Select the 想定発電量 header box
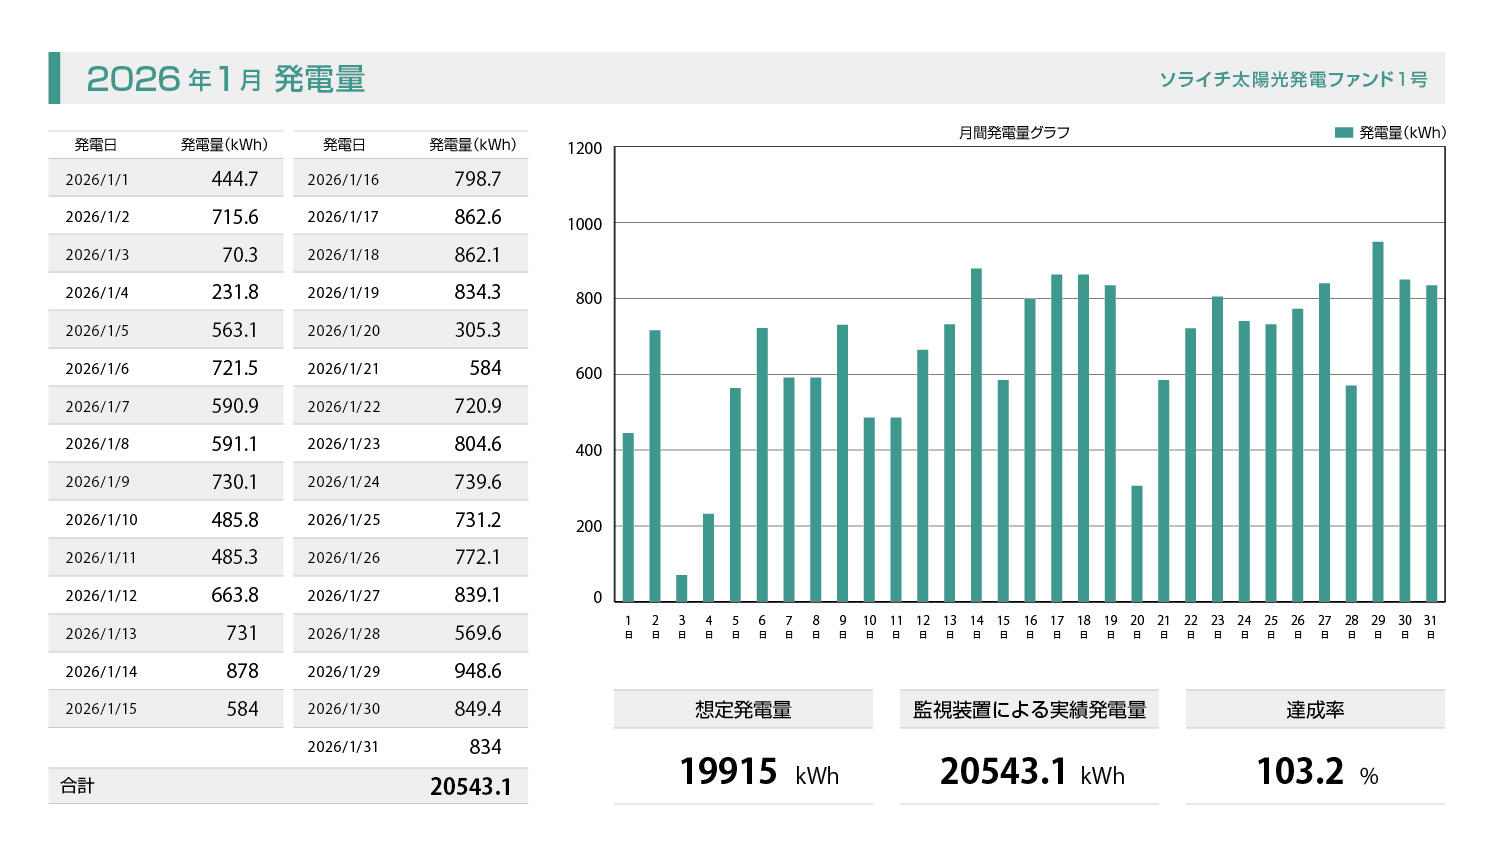 743,710
